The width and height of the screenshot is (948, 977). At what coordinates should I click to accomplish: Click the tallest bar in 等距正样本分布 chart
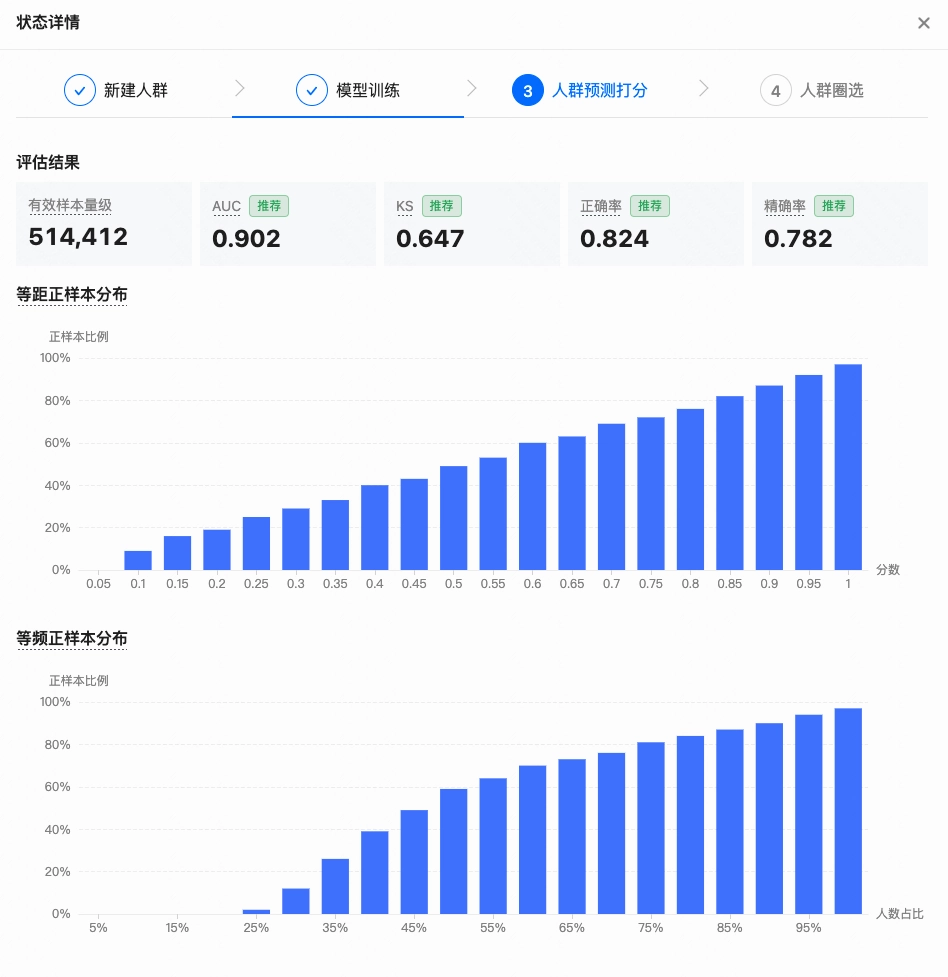click(848, 465)
